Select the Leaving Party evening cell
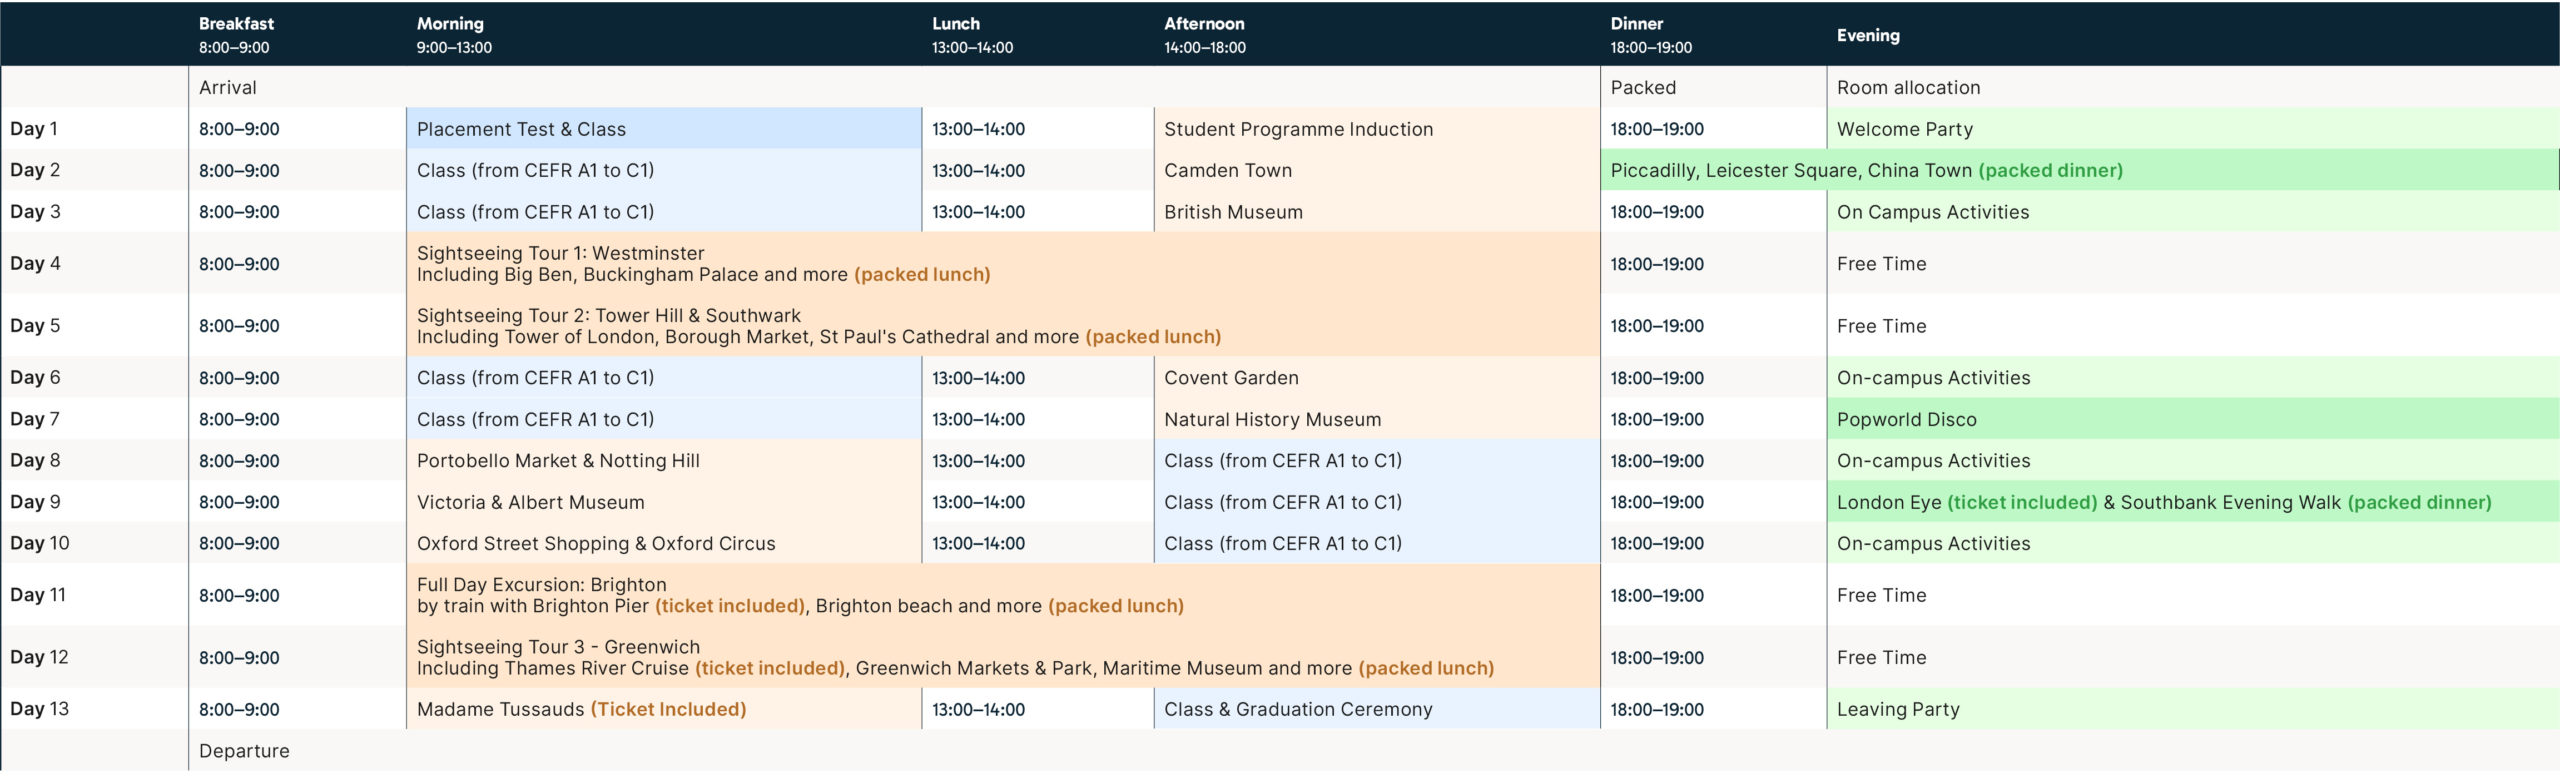2560x783 pixels. [x=1897, y=709]
